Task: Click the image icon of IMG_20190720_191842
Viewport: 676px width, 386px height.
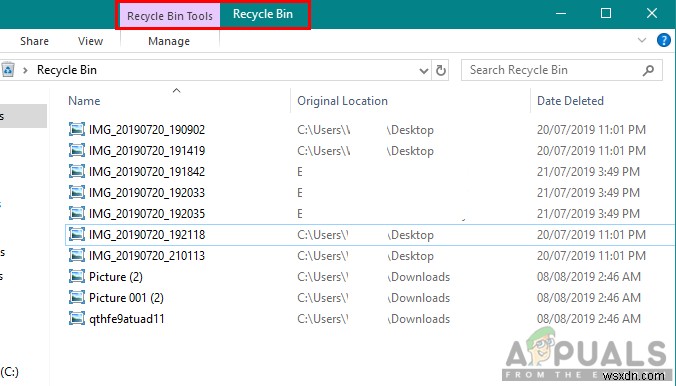Action: [77, 172]
